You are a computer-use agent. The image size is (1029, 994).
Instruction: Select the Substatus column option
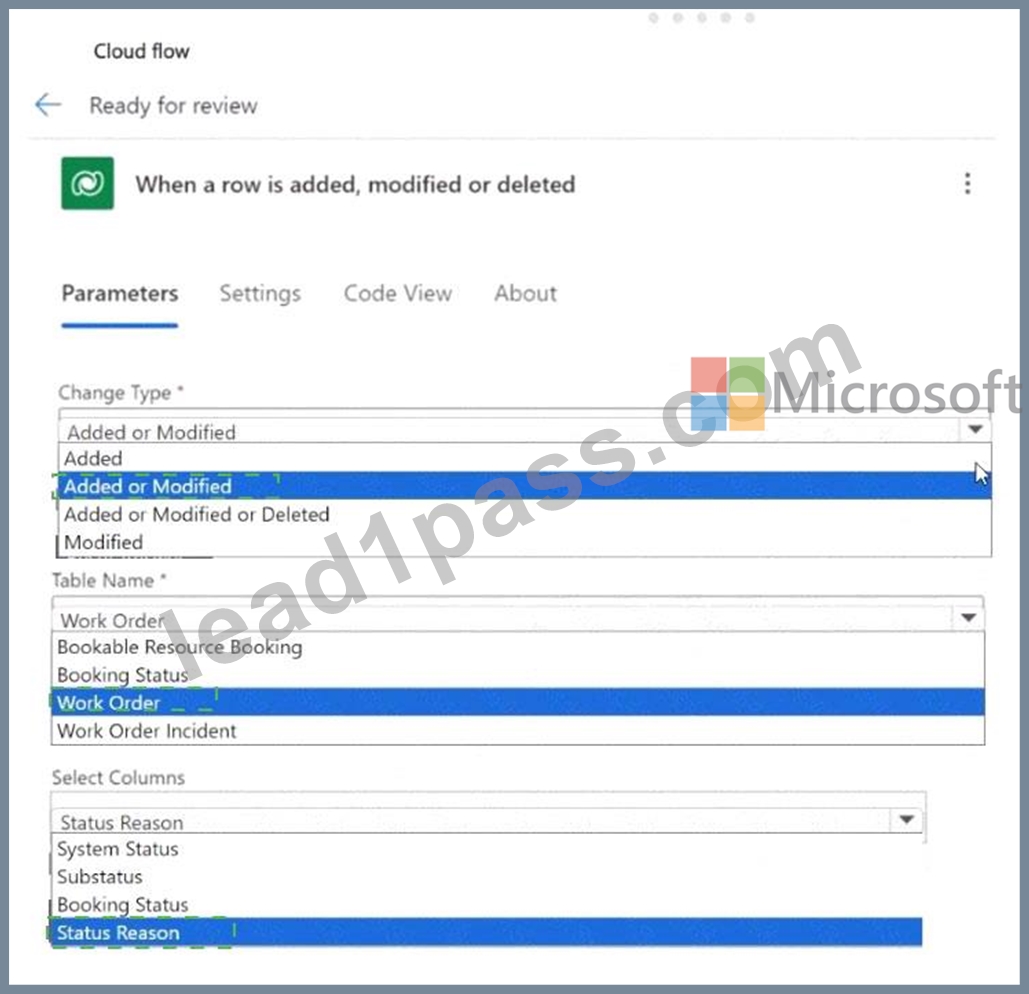[487, 877]
